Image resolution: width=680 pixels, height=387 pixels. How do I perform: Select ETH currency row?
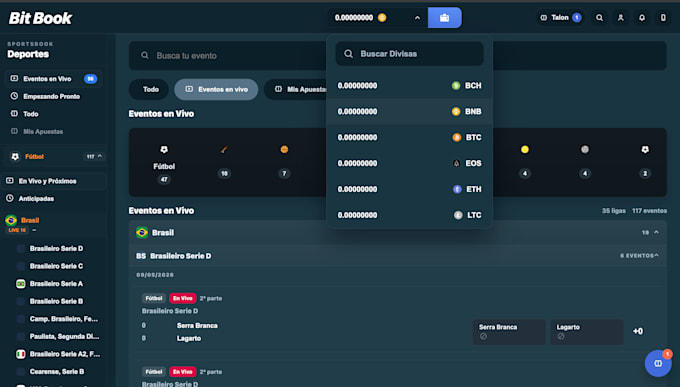(x=409, y=189)
